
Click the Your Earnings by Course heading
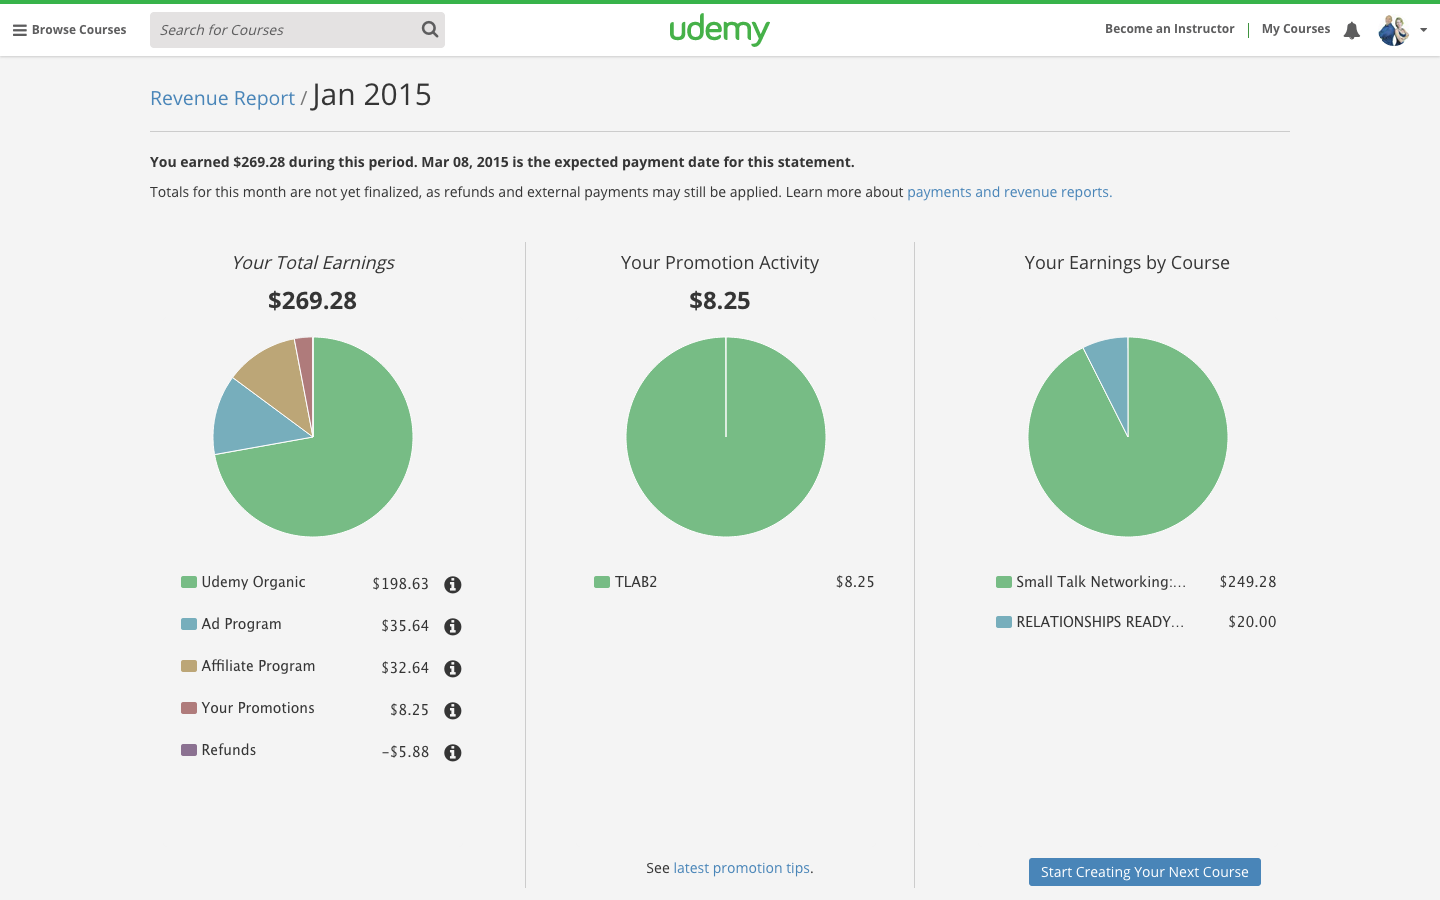(x=1127, y=263)
